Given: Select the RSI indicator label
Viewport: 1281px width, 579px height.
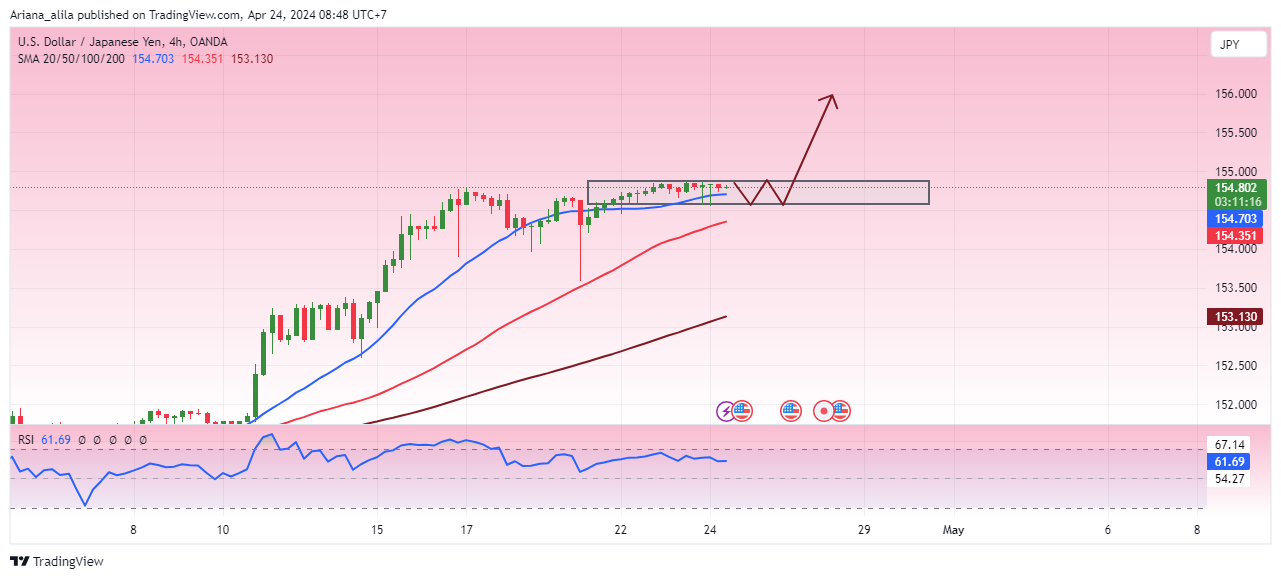Looking at the screenshot, I should (26, 439).
